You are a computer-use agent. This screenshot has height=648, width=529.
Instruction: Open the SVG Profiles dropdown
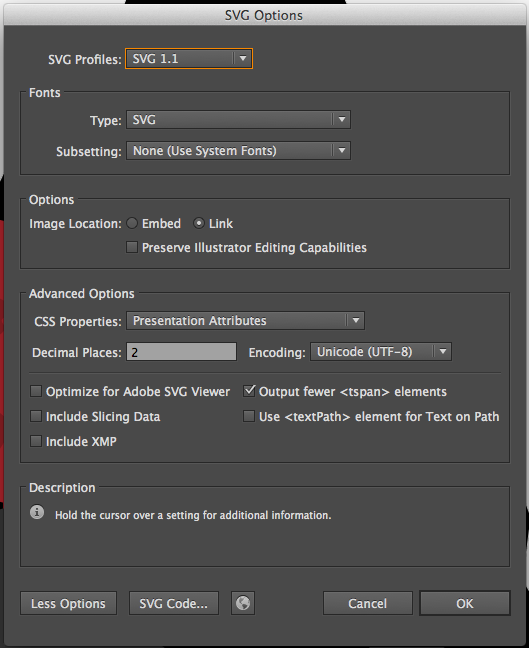(189, 59)
